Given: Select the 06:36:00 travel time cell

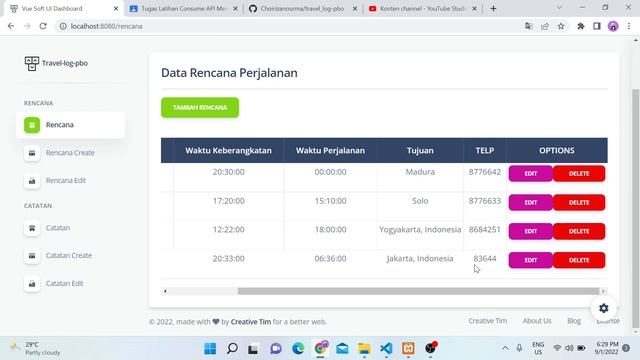Looking at the screenshot, I should point(330,258).
